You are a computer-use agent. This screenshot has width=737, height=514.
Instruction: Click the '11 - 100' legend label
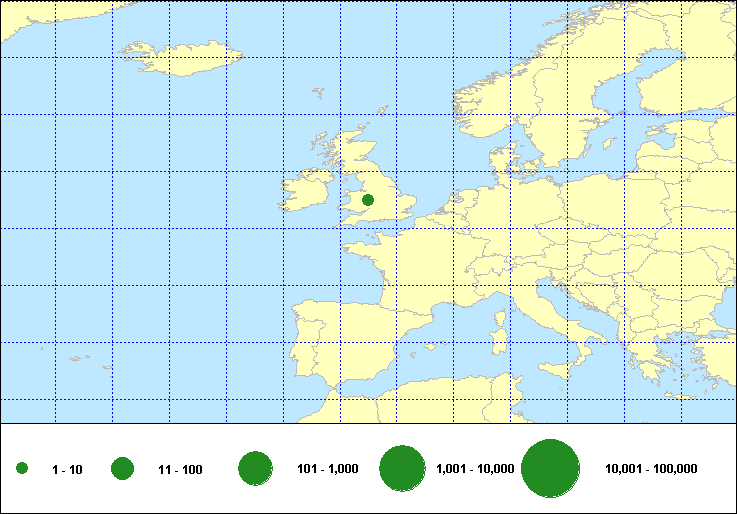coord(180,469)
